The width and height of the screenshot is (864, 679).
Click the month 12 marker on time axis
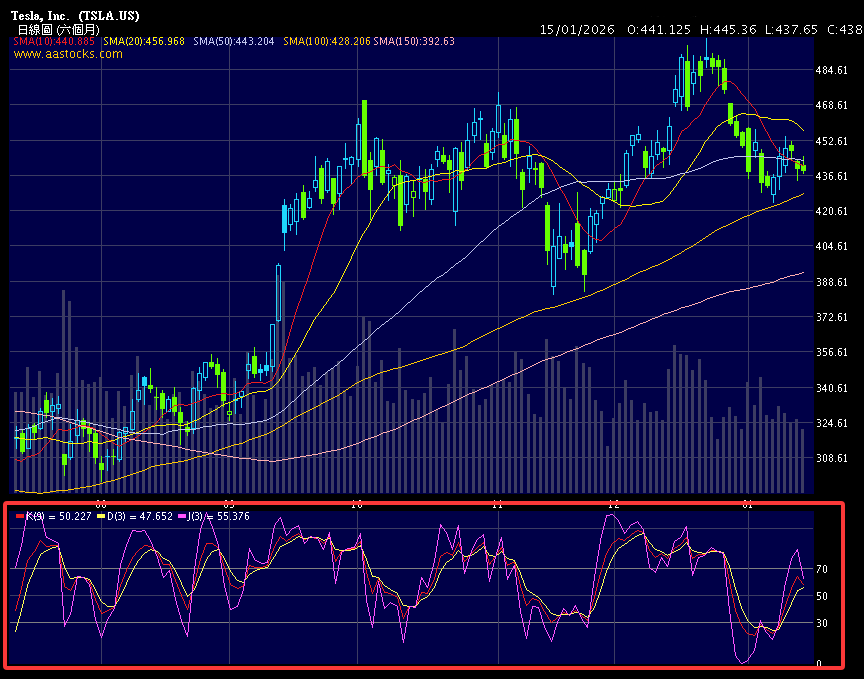613,504
